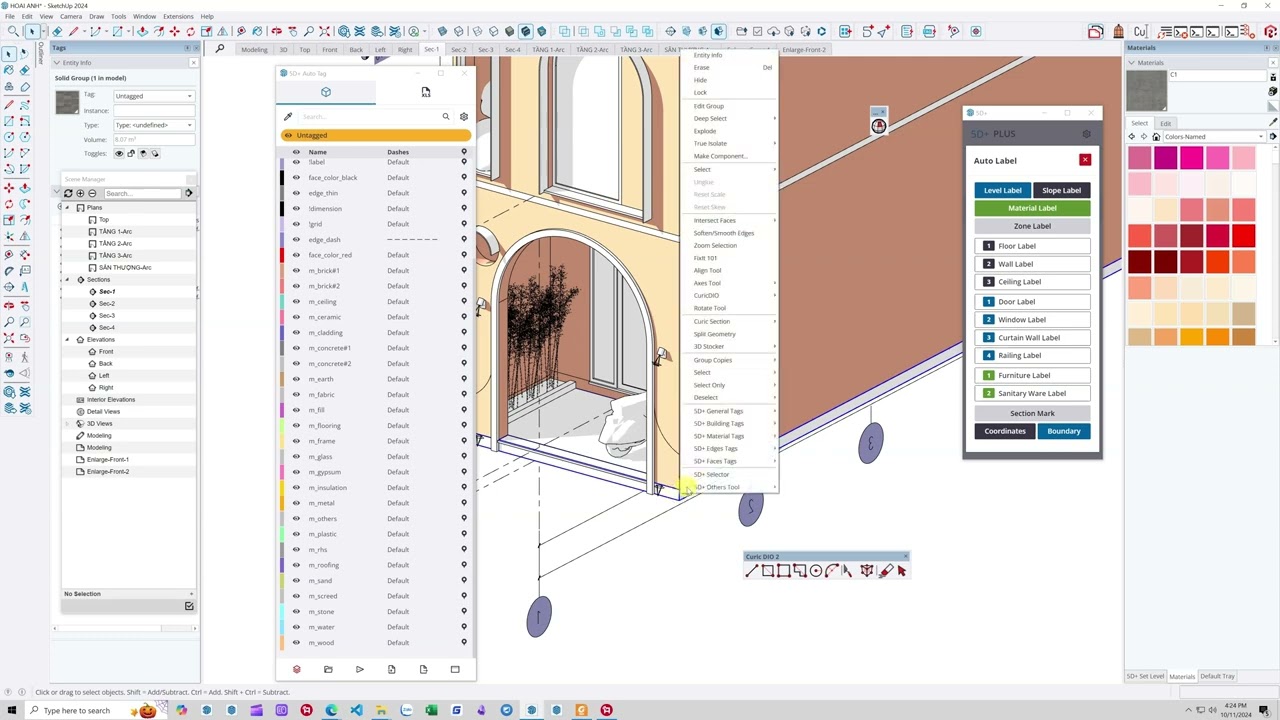Click the rectangle icon at Auto Tag bottom
The image size is (1280, 720).
point(455,669)
